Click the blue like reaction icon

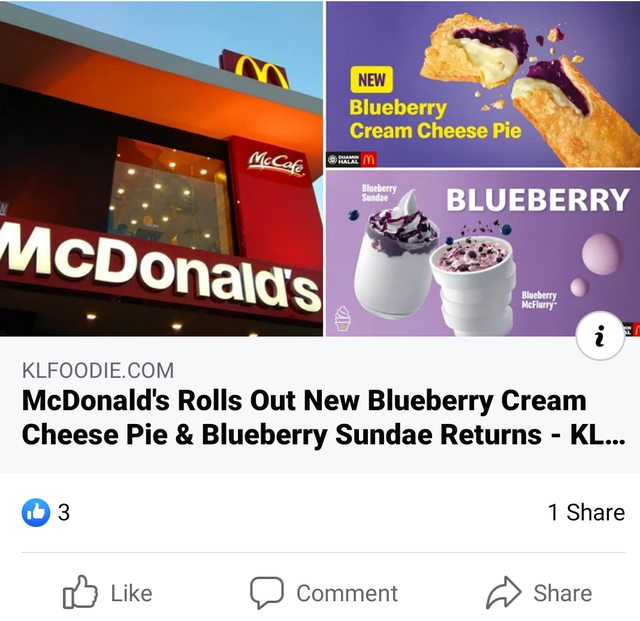[36, 512]
